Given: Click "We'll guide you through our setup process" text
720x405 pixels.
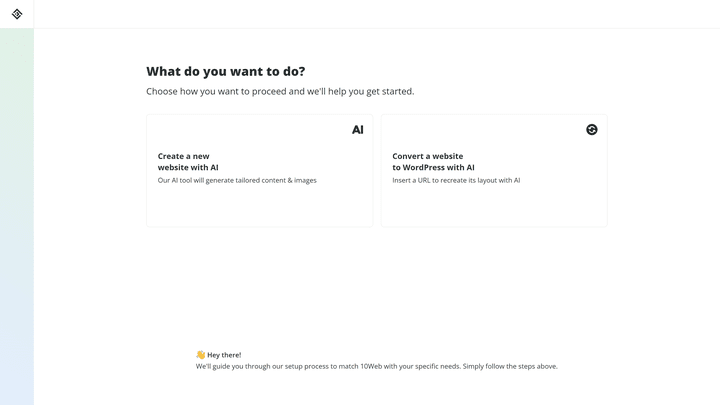Looking at the screenshot, I should click(x=270, y=367).
